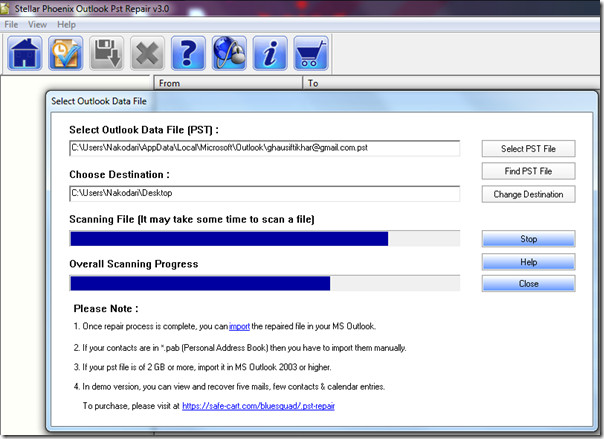
Task: Click the 'Choose Destination :' label
Action: 119,174
